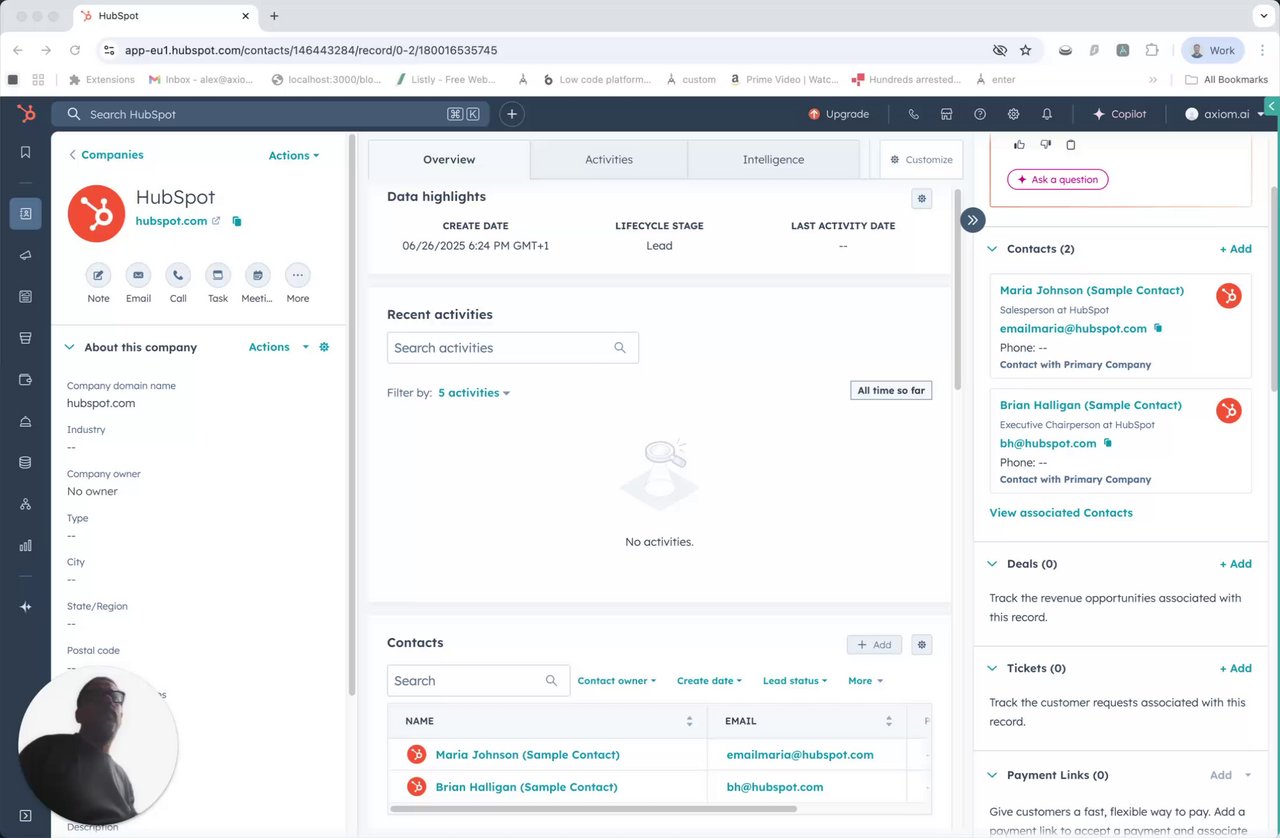This screenshot has height=838, width=1280.
Task: Open the axiom.ai account menu
Action: coord(1224,114)
